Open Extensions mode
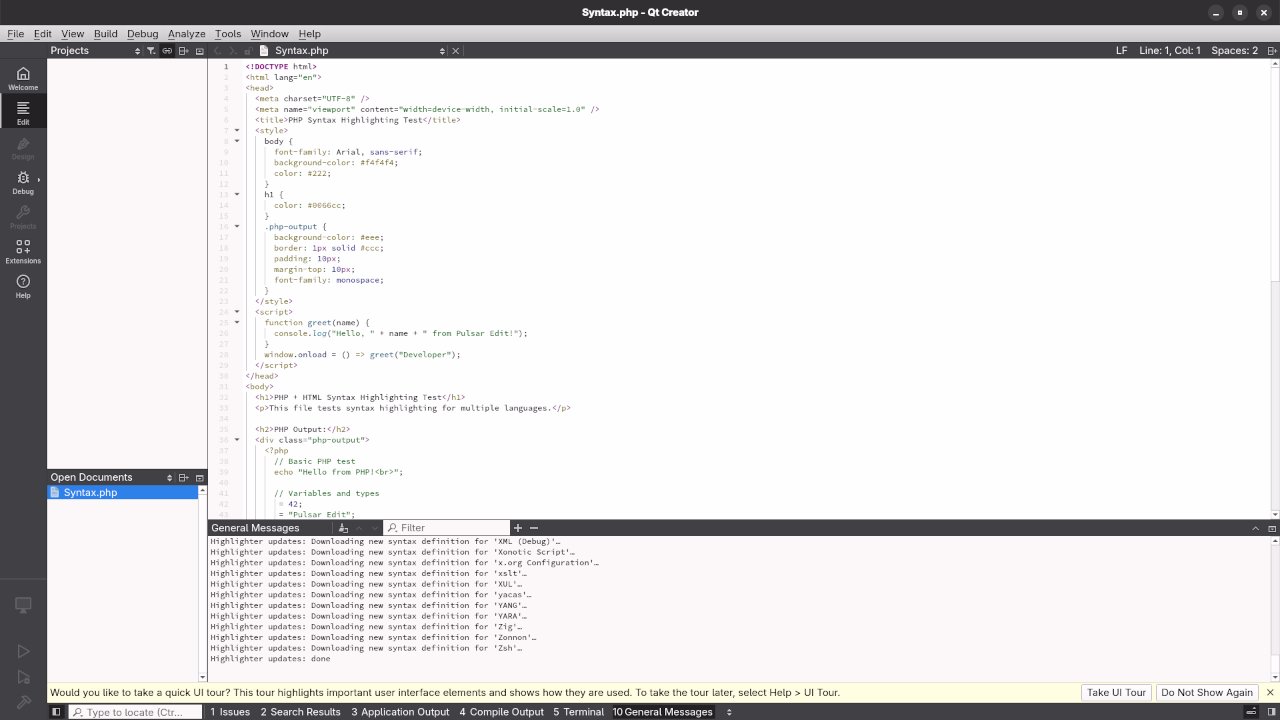The image size is (1280, 720). (x=23, y=251)
